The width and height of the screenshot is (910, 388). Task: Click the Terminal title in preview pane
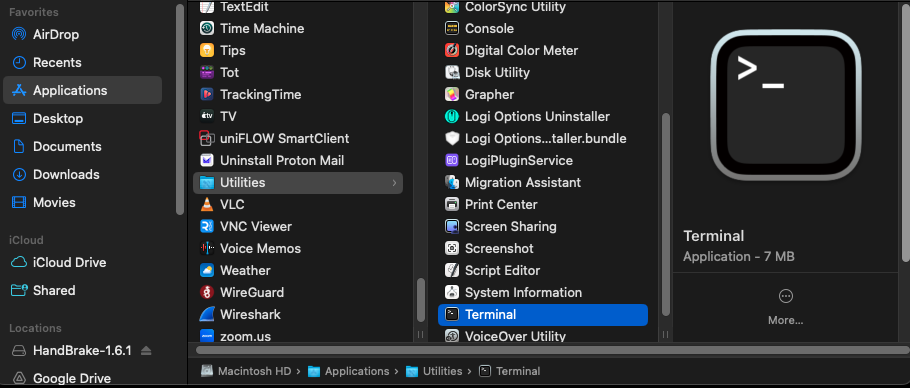[713, 236]
